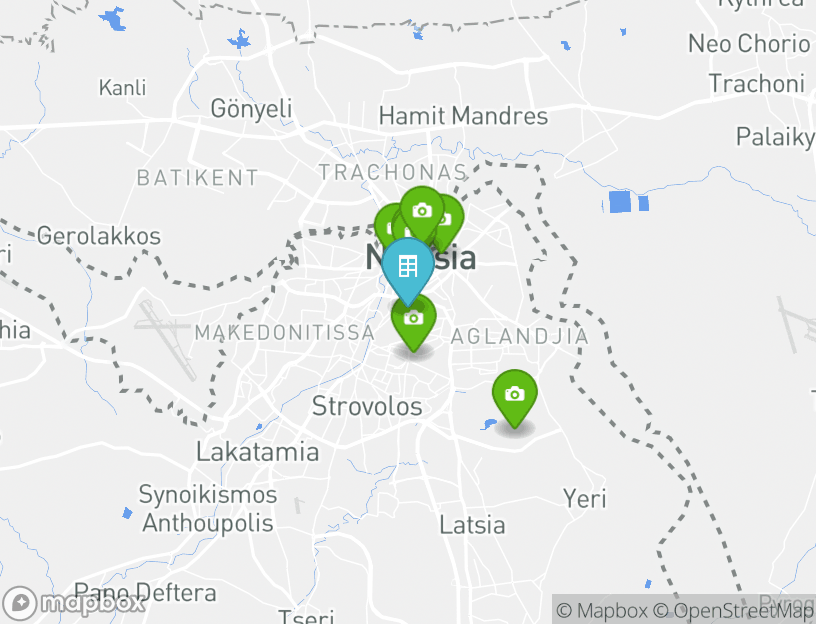
Task: Select the Neo Chorio label
Action: [749, 43]
